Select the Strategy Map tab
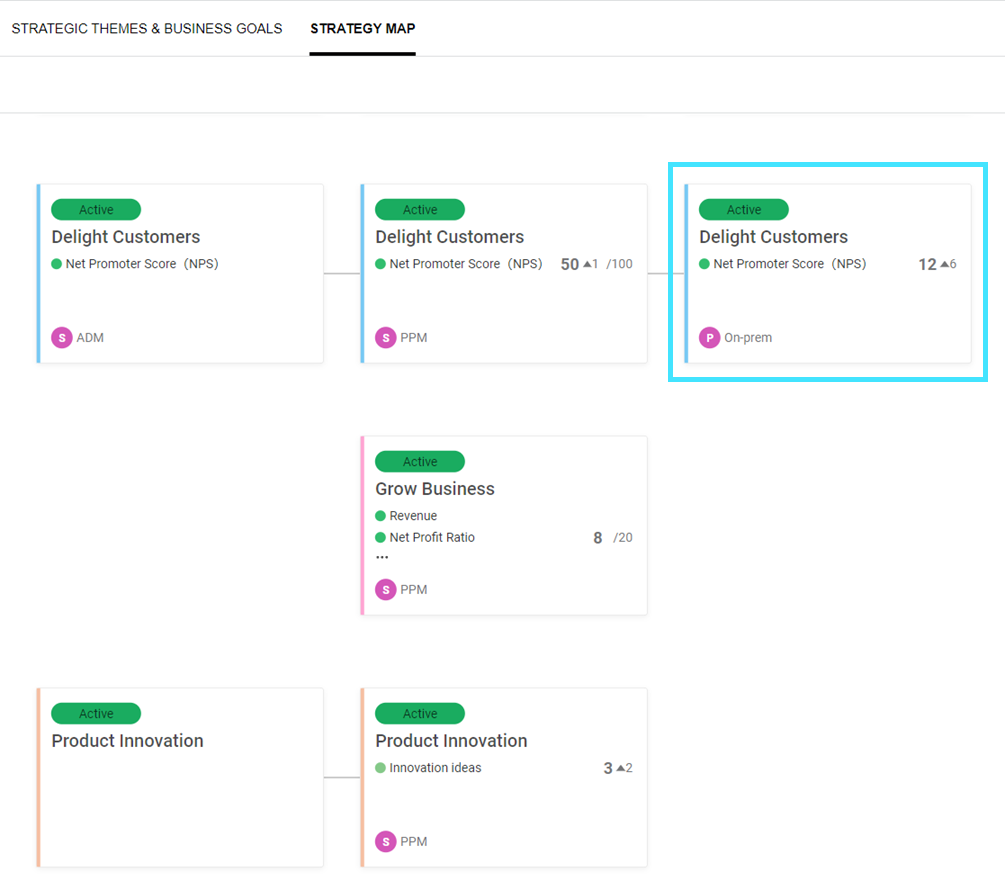1005x890 pixels. click(362, 28)
